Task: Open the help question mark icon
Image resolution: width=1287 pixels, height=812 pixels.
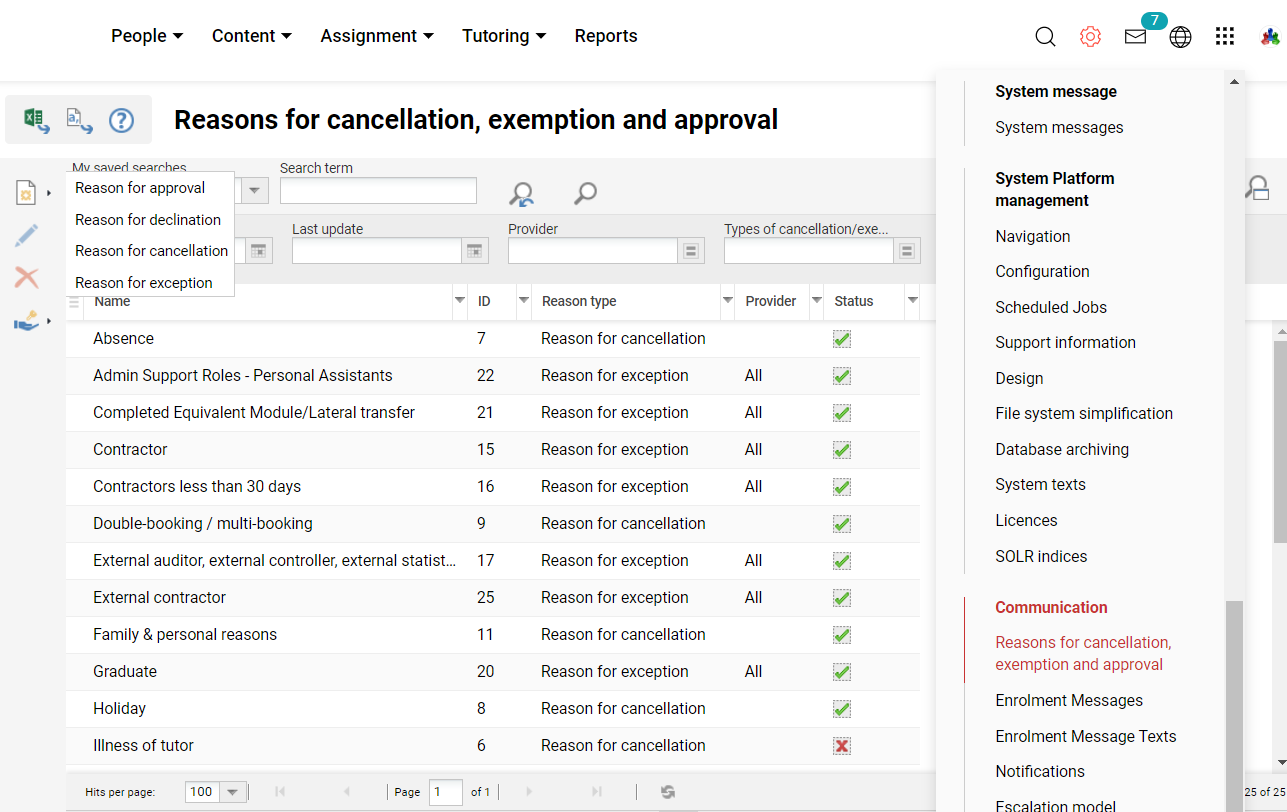Action: (x=121, y=120)
